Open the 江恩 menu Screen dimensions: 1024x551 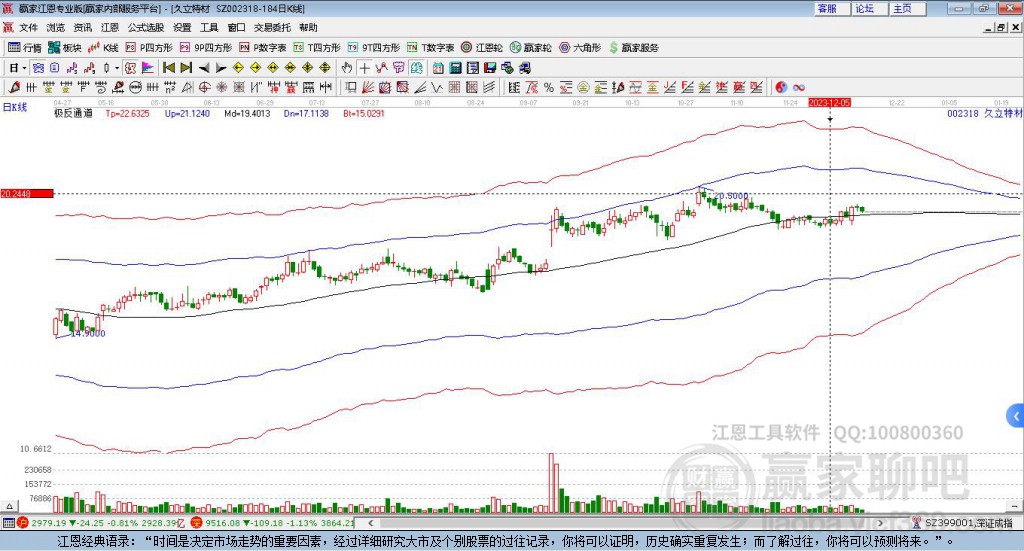coord(110,27)
